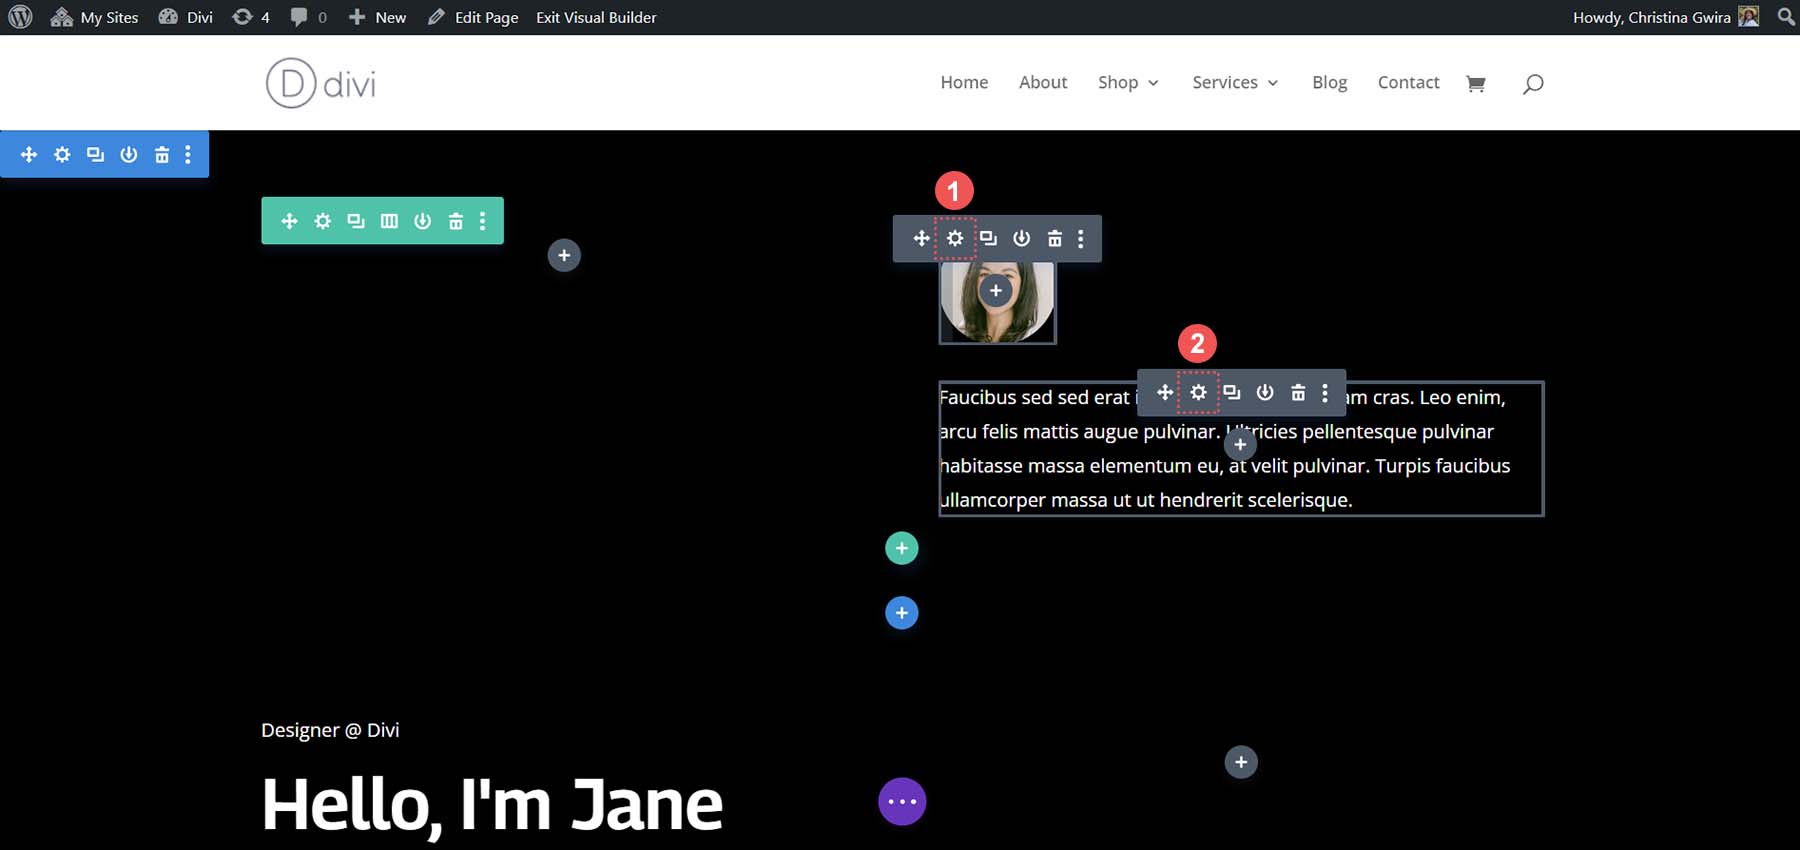Click Exit Visual Builder

click(596, 17)
